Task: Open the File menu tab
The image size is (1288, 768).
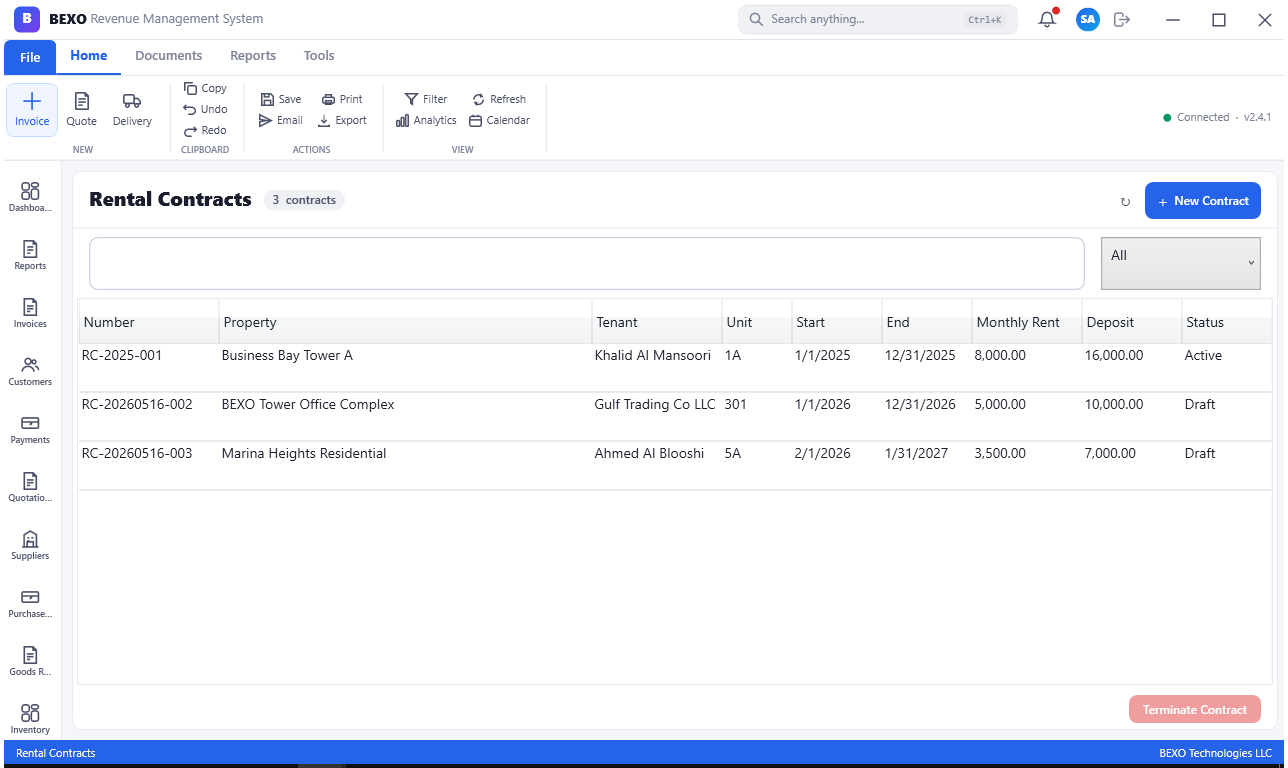Action: [30, 57]
